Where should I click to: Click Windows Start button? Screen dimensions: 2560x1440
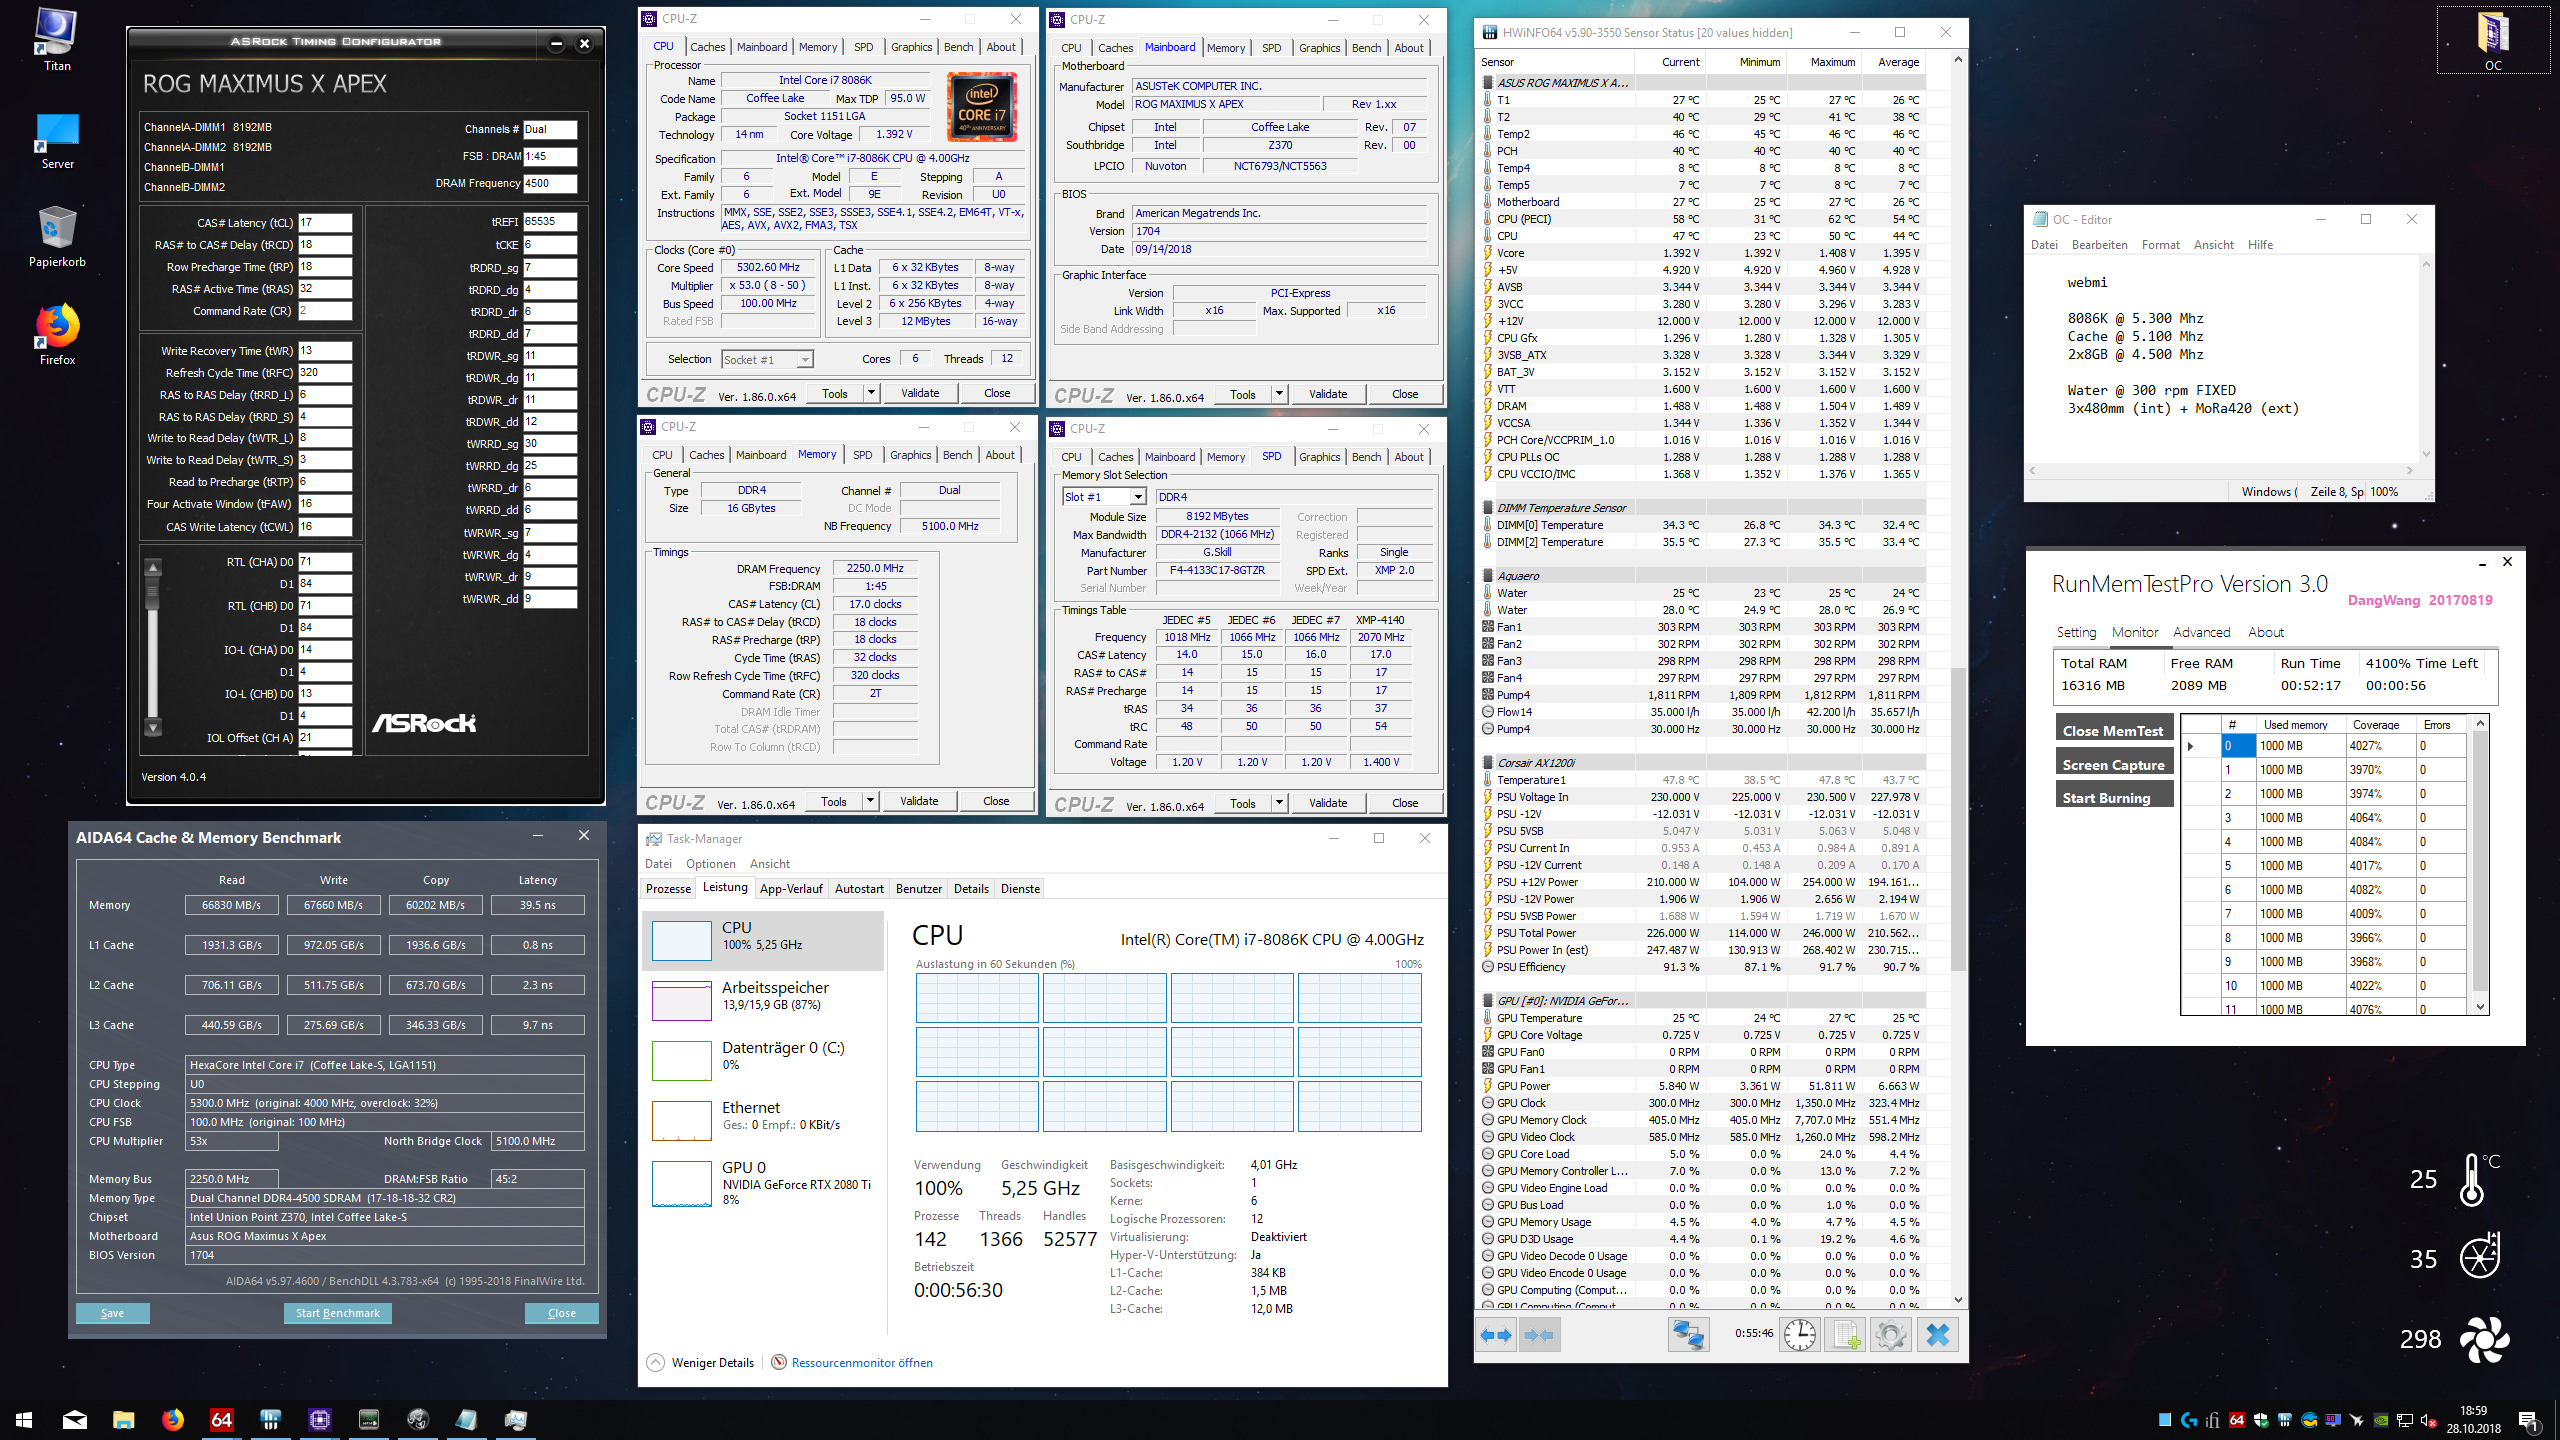pos(24,1419)
